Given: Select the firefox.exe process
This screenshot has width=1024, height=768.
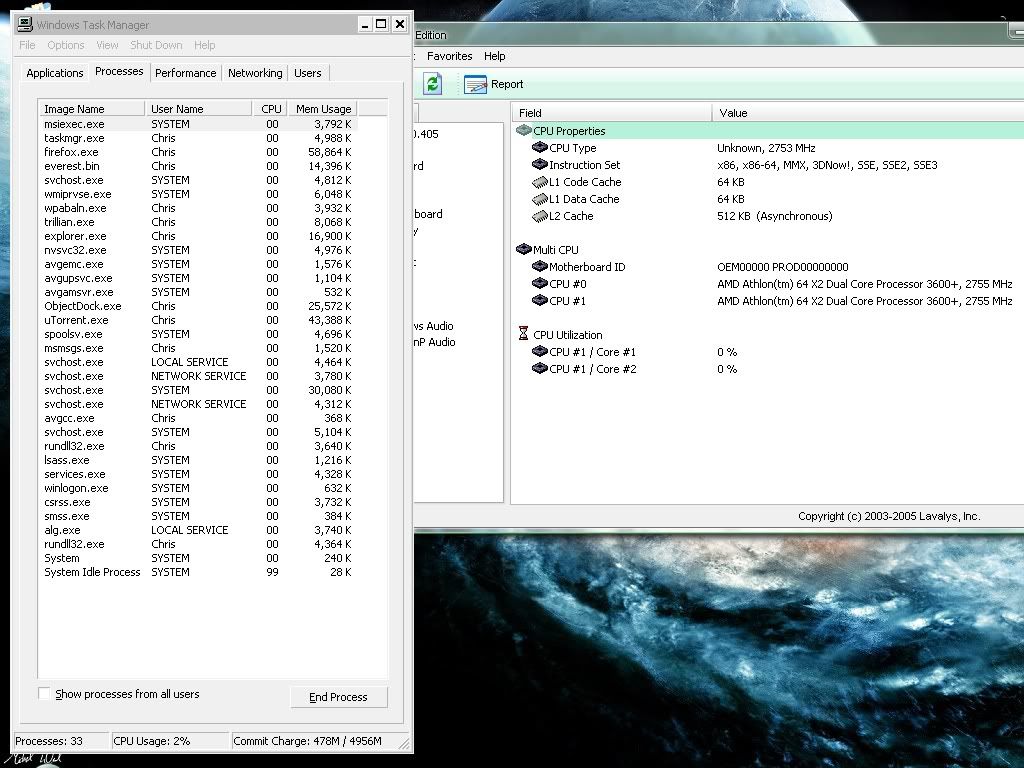Looking at the screenshot, I should coord(199,152).
